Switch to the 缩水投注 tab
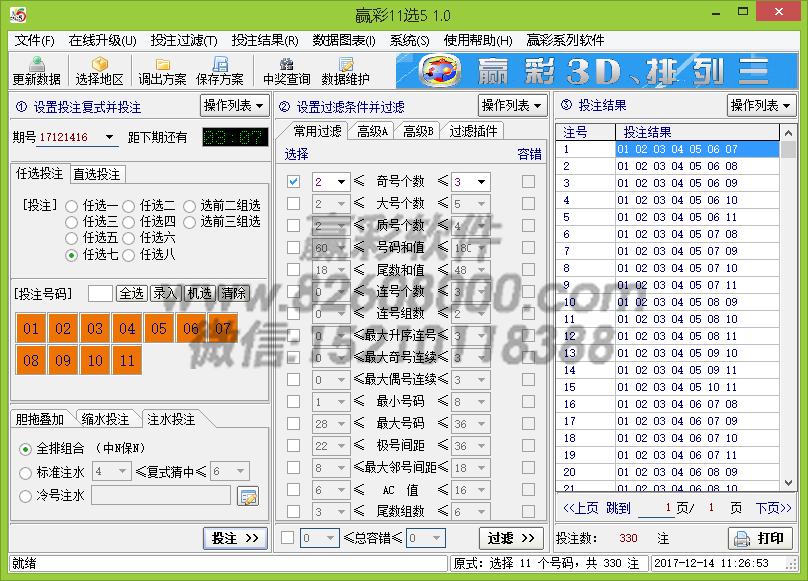 pyautogui.click(x=105, y=419)
